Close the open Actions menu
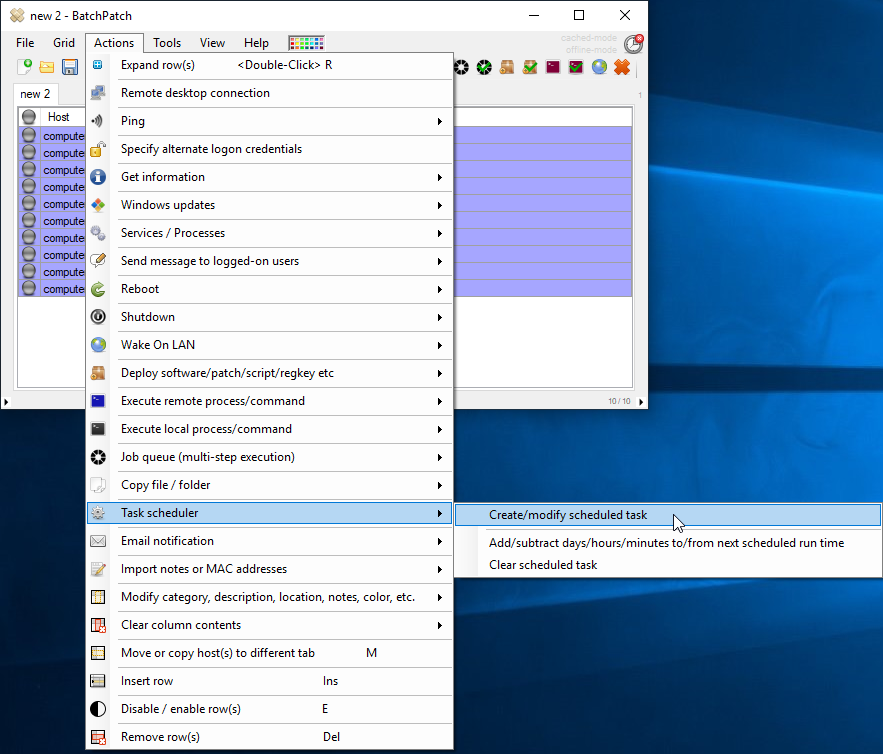Screen dimensions: 883x754 114,43
